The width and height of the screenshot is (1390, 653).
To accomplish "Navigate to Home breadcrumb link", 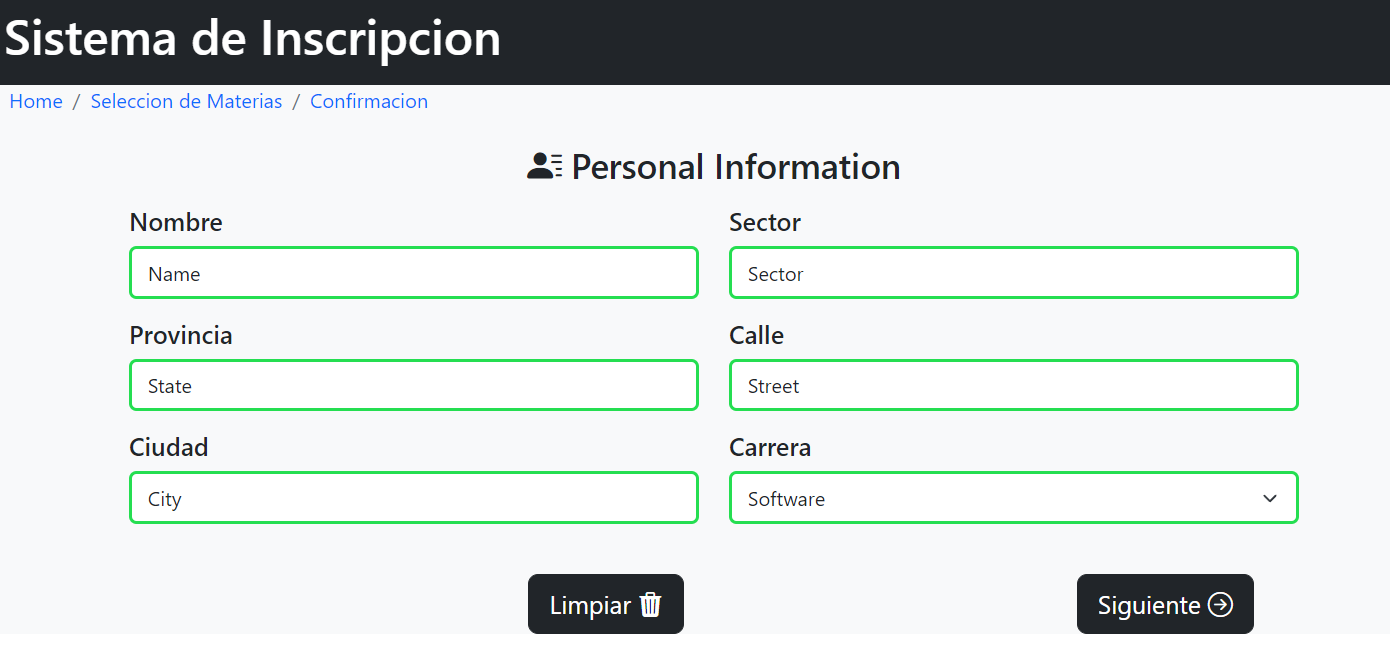I will coord(35,101).
